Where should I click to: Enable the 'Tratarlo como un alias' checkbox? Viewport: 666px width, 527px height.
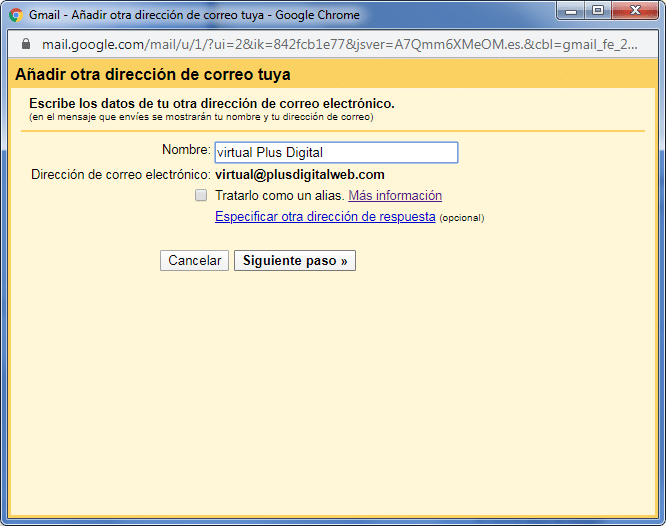click(201, 196)
